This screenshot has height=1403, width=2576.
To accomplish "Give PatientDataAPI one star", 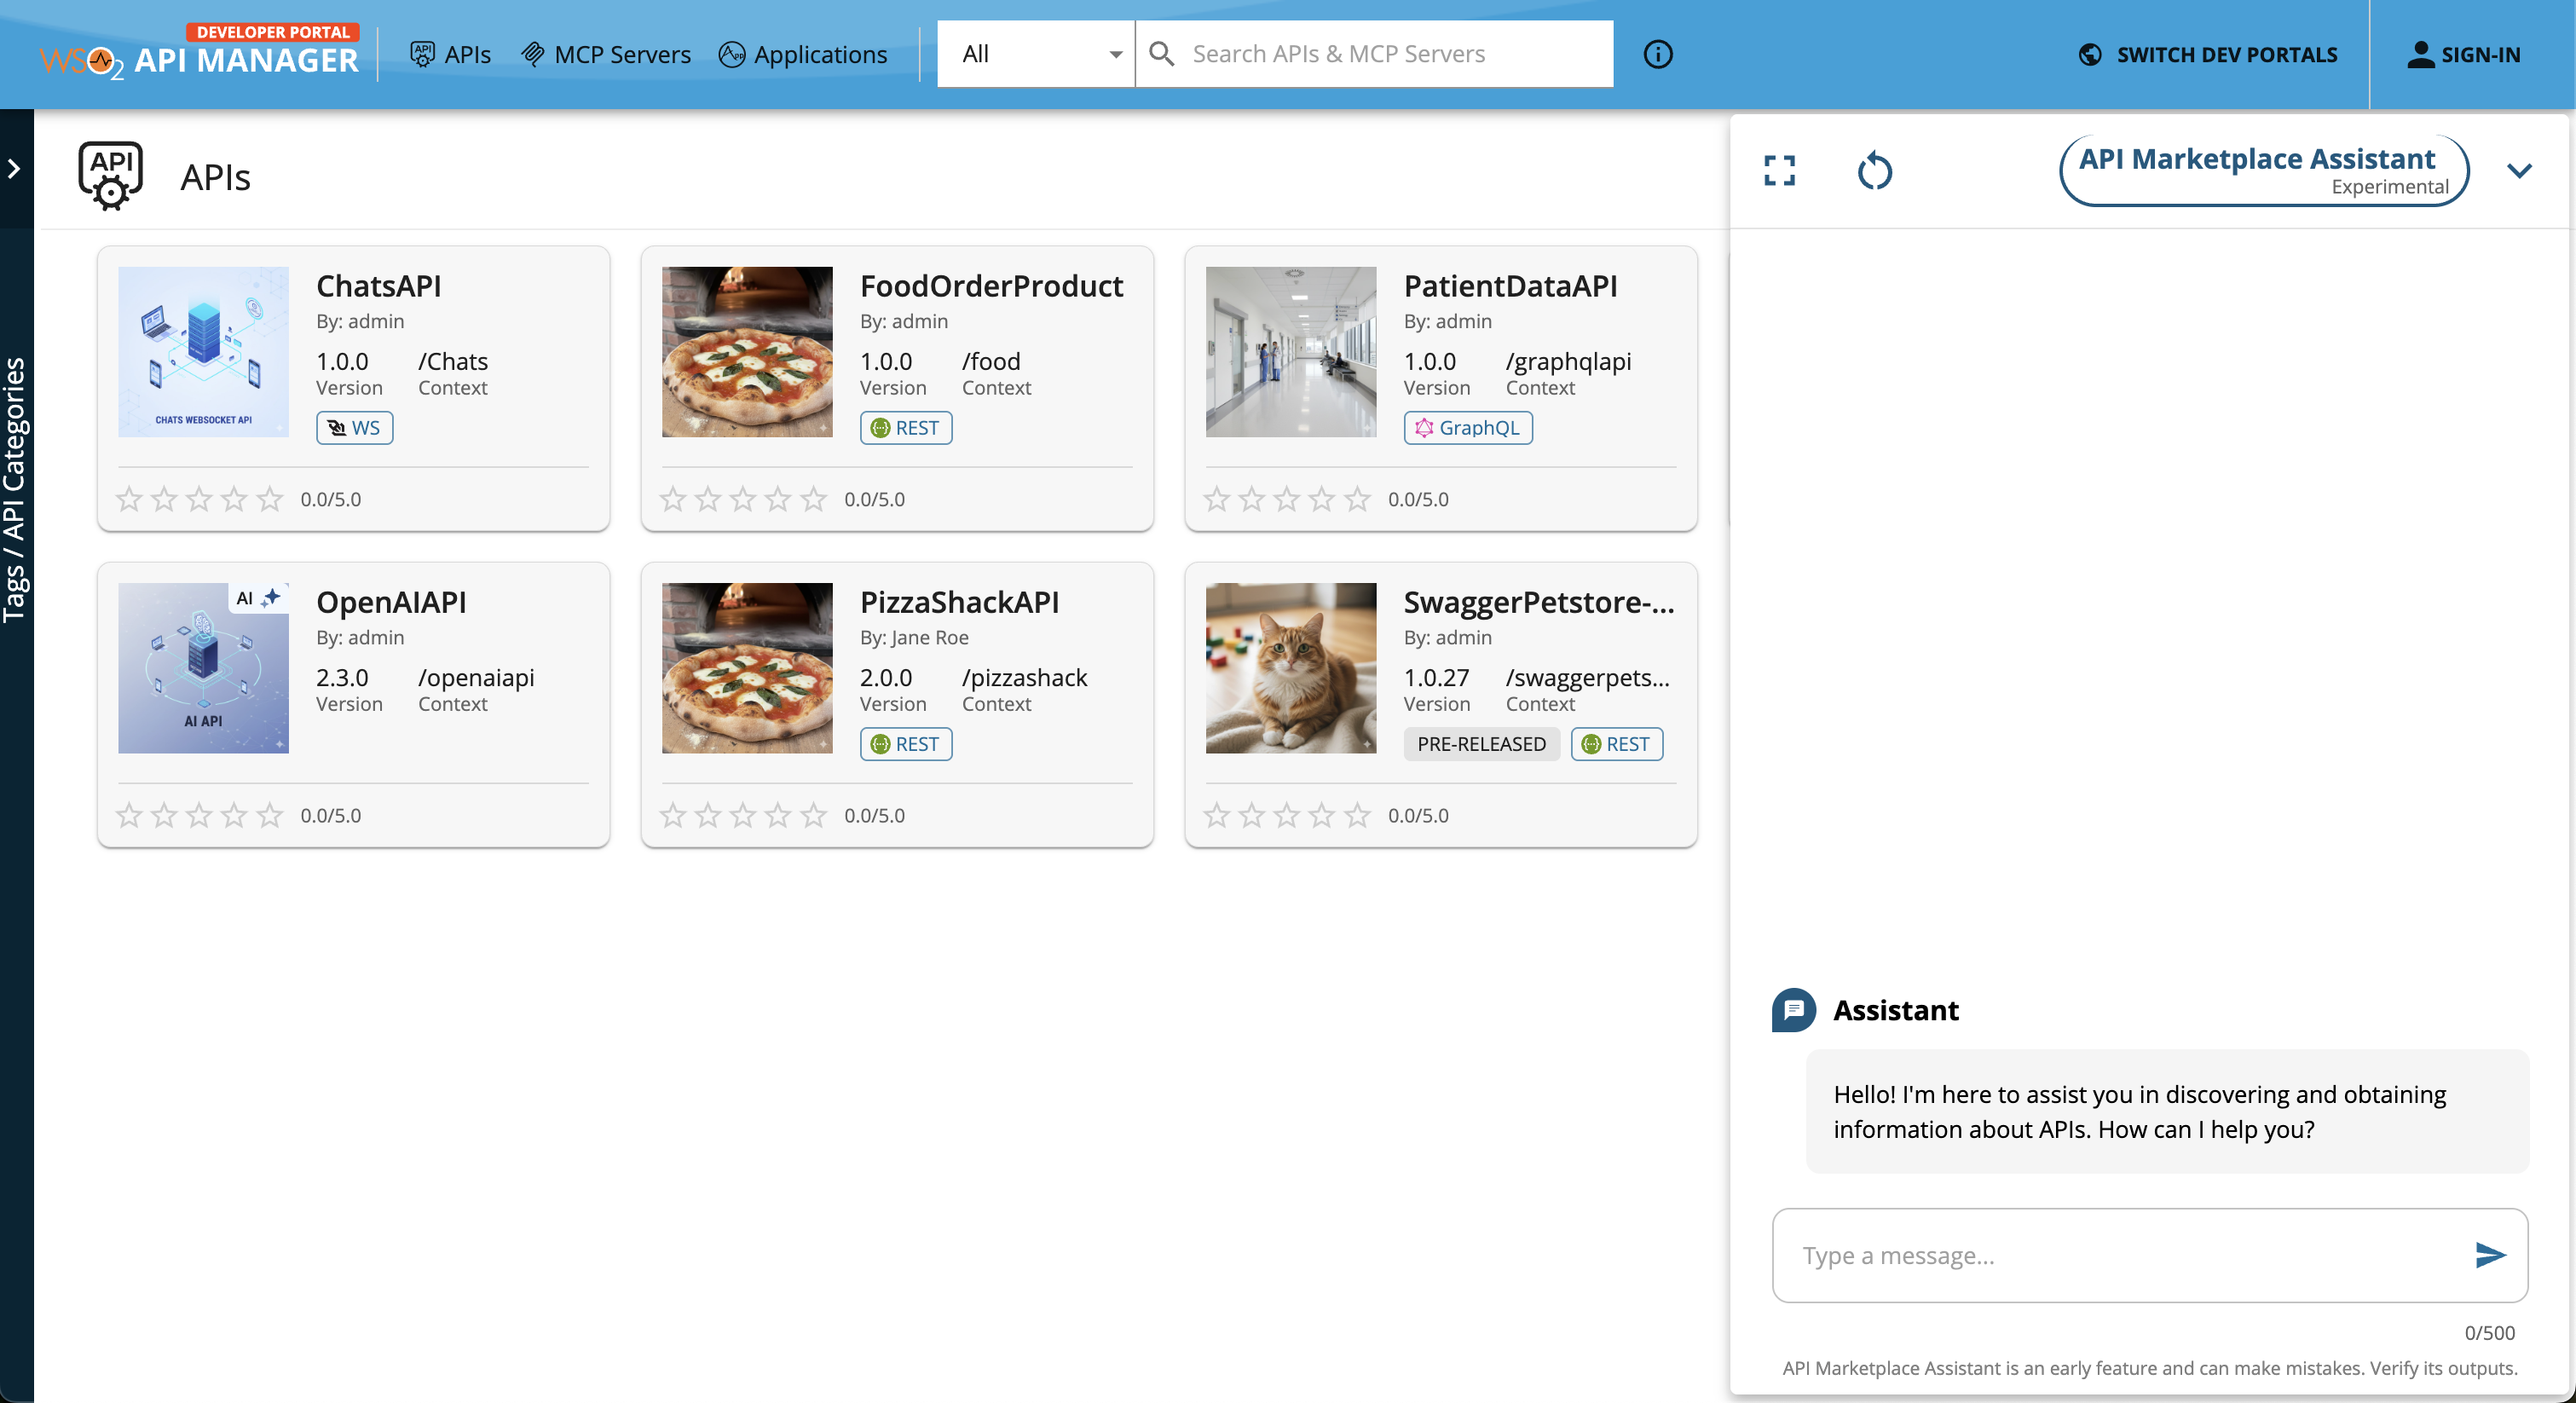I will click(1216, 499).
